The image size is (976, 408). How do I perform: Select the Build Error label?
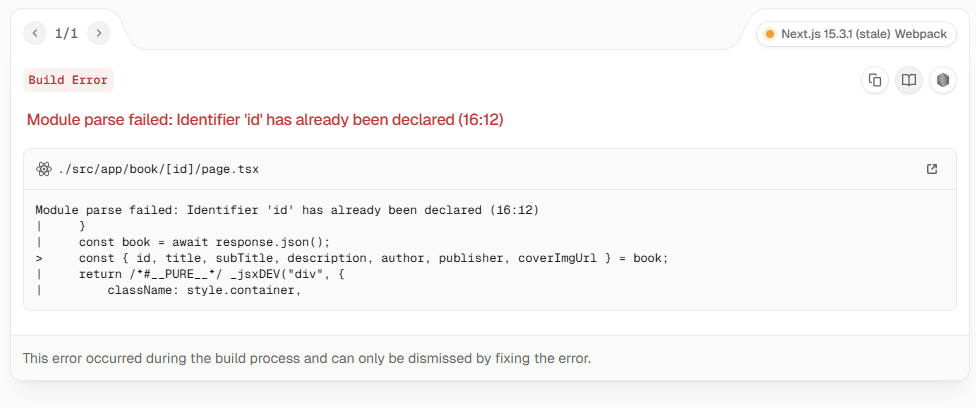[68, 80]
